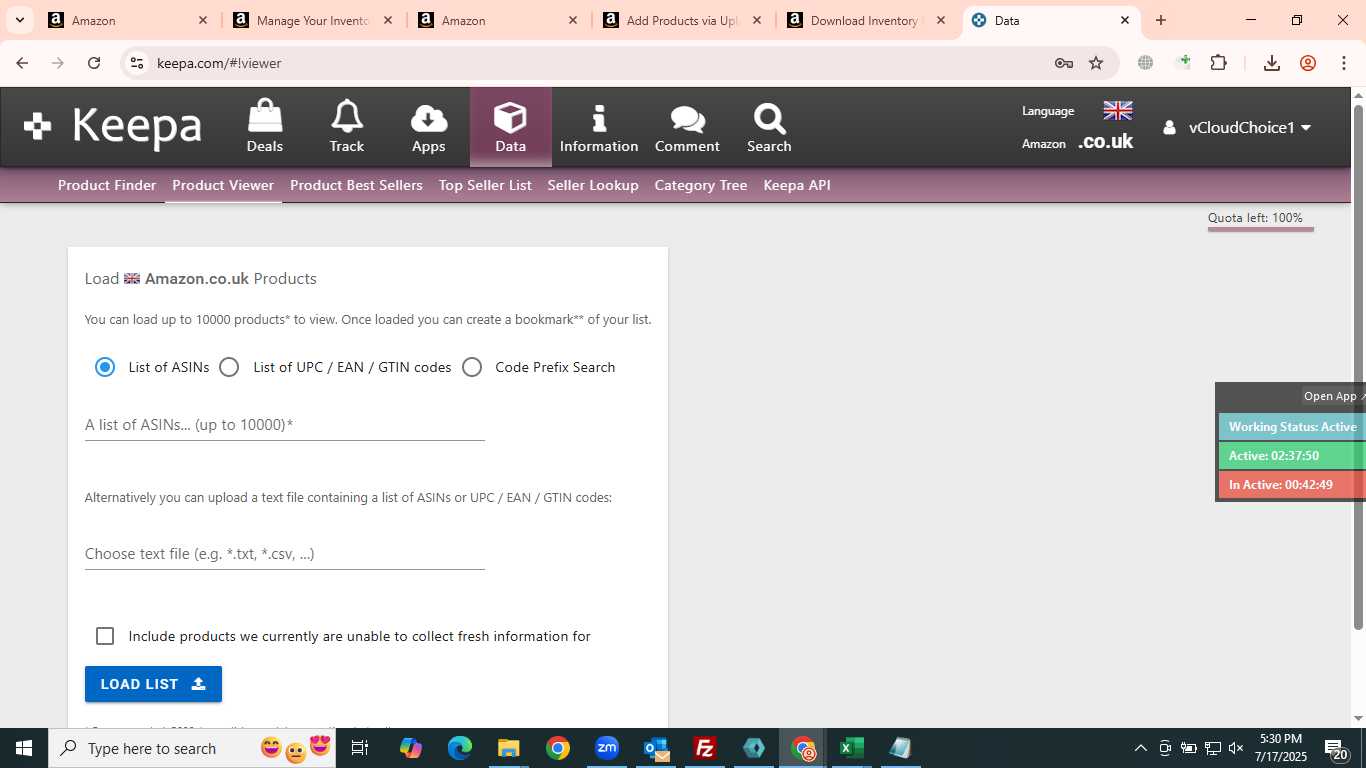Screen dimensions: 1366x768
Task: Click Quota left 100% indicator
Action: (x=1260, y=219)
